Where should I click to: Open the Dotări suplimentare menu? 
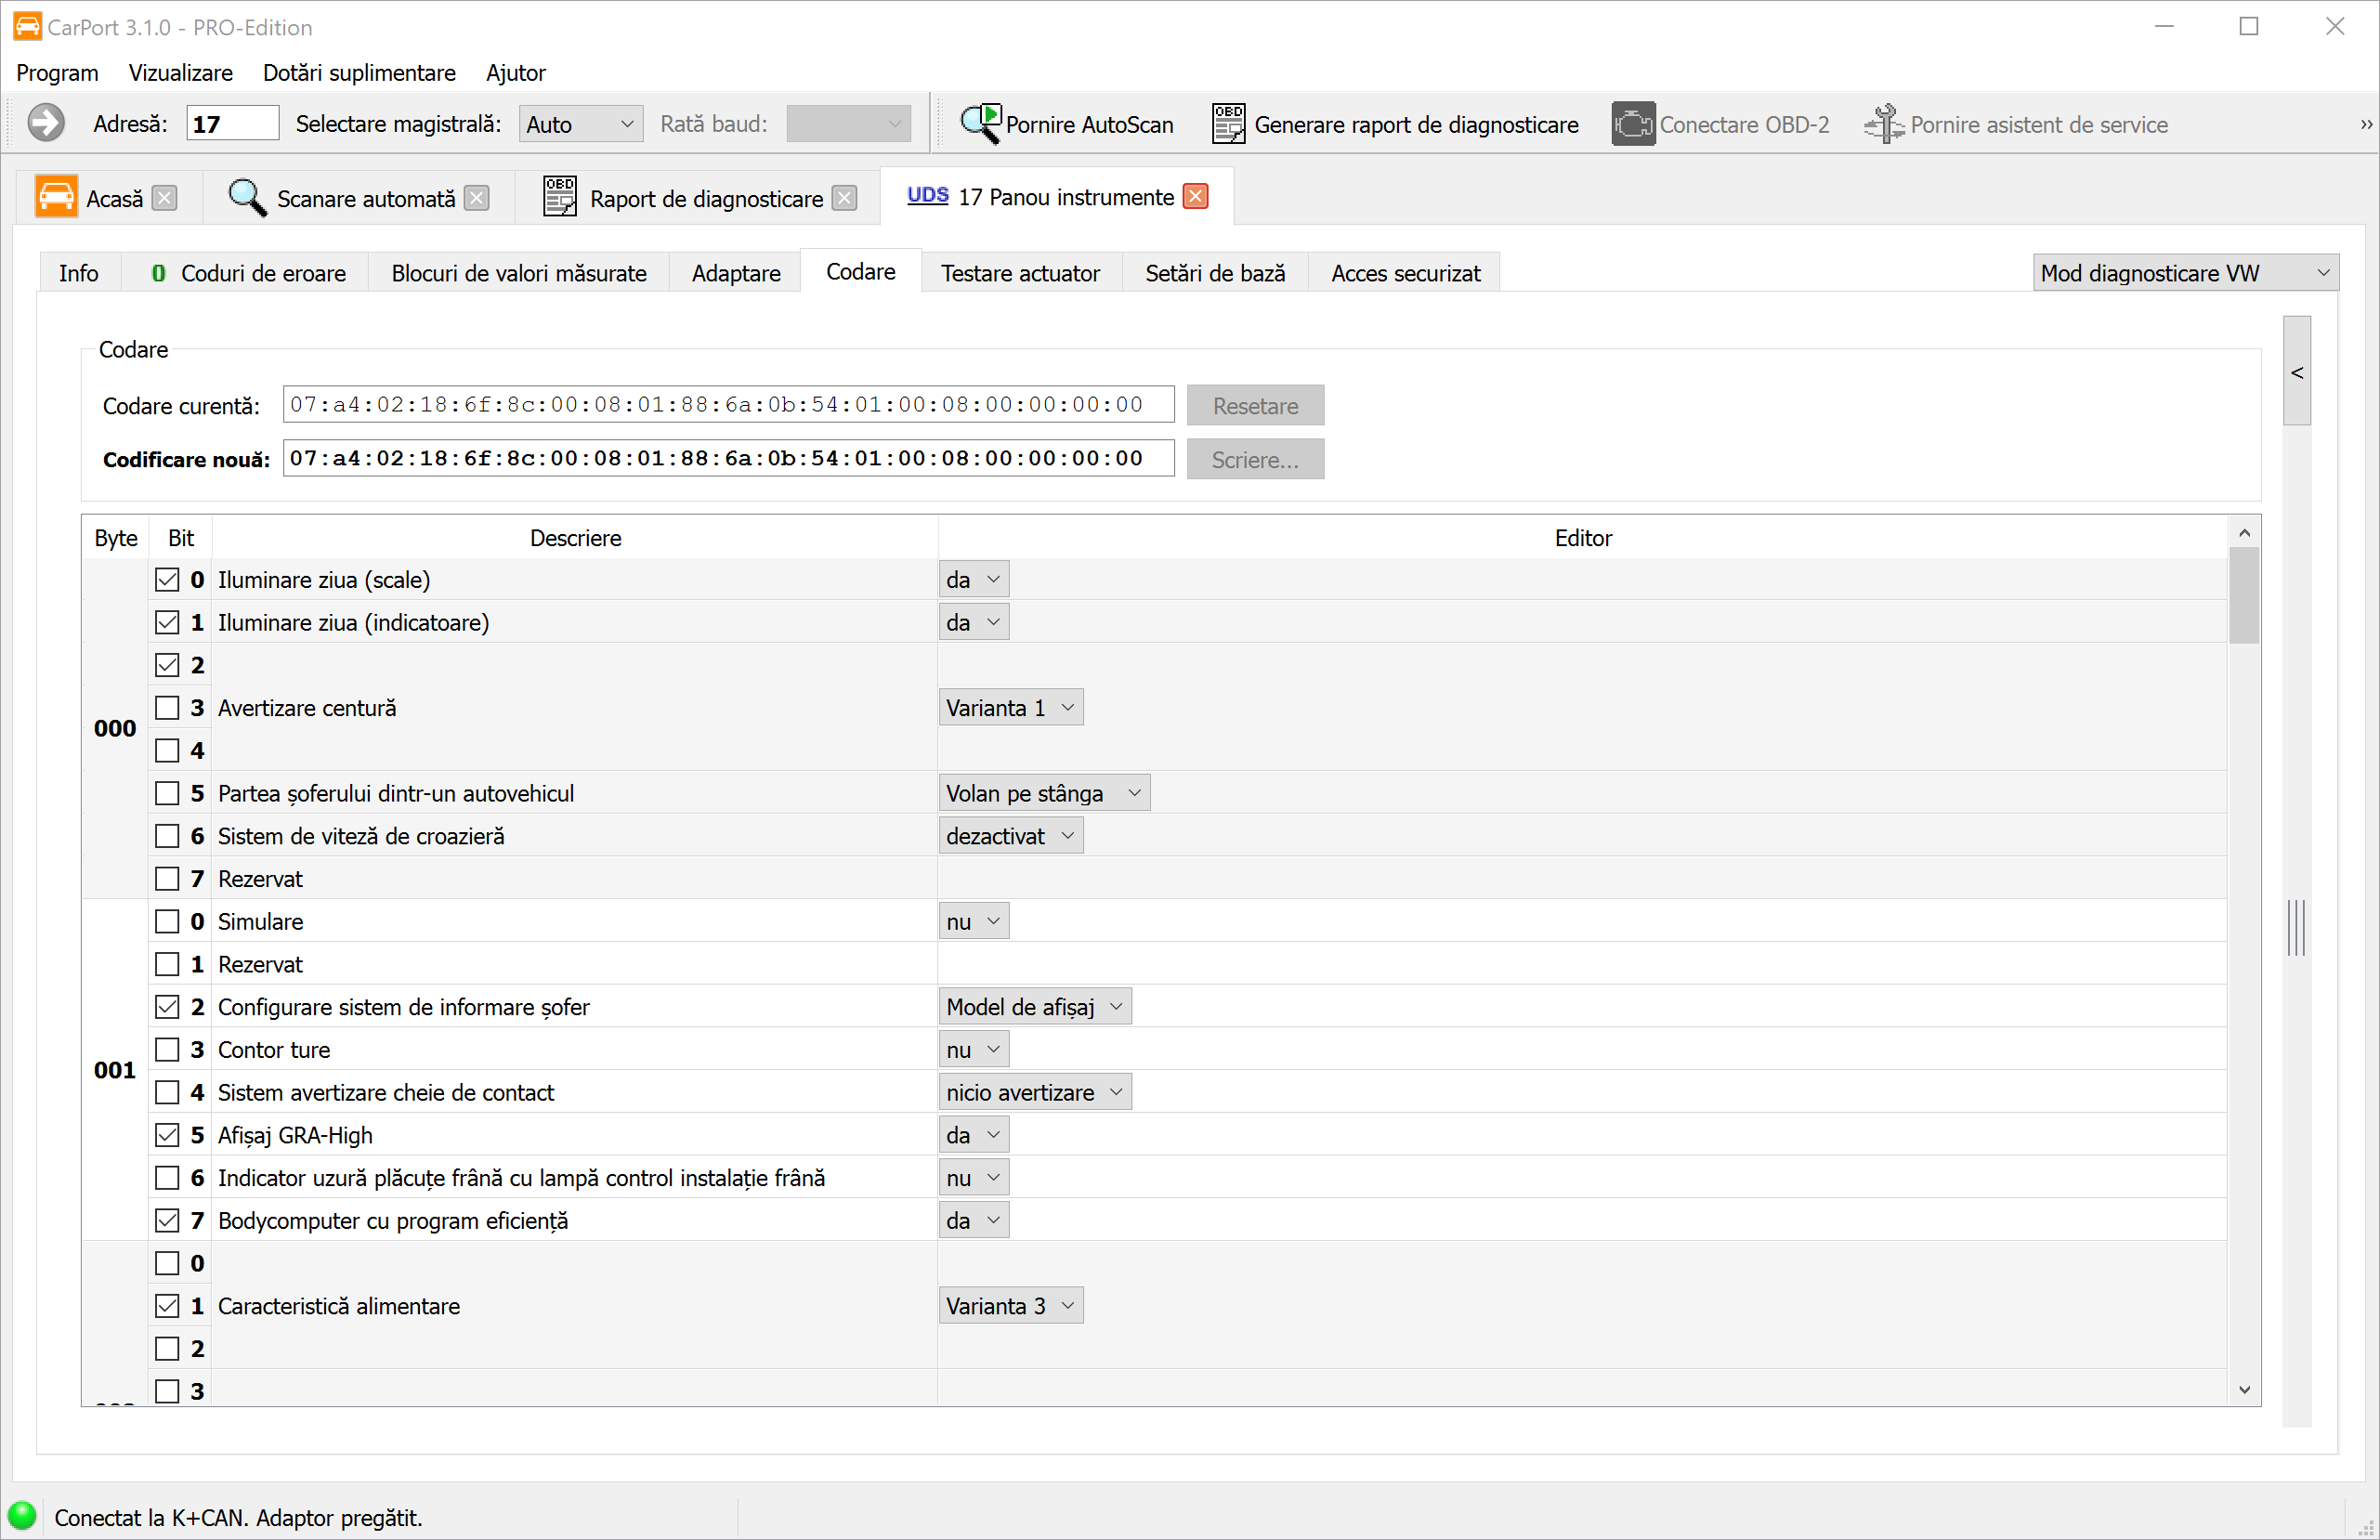(359, 73)
